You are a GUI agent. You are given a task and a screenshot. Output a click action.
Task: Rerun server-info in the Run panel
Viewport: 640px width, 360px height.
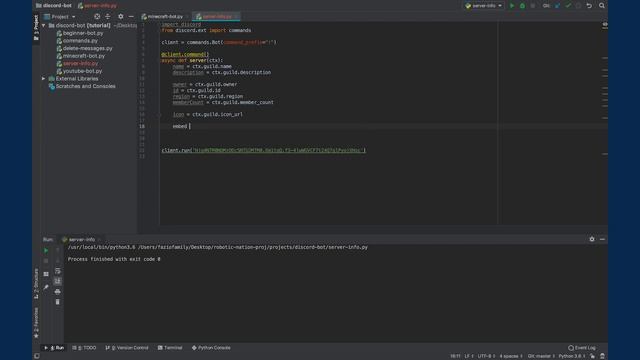point(46,250)
